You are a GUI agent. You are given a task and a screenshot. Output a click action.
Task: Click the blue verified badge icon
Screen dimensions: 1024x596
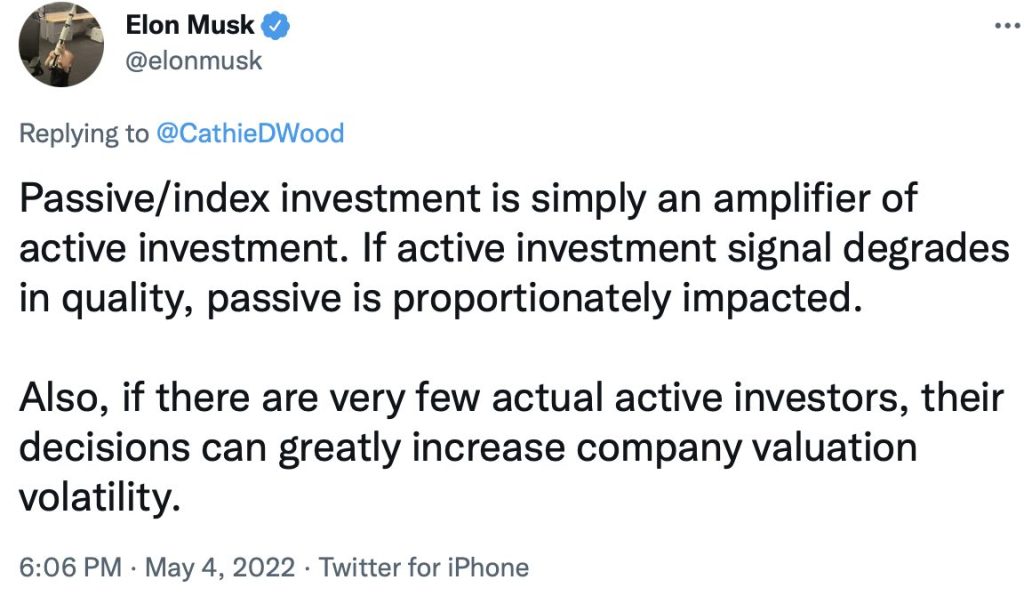[x=276, y=25]
